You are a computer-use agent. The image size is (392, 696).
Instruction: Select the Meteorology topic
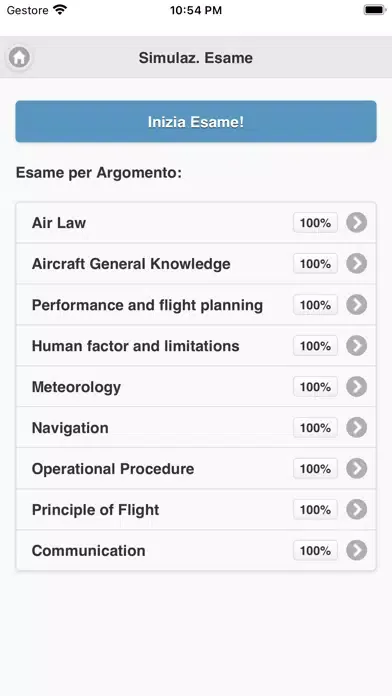pos(196,387)
